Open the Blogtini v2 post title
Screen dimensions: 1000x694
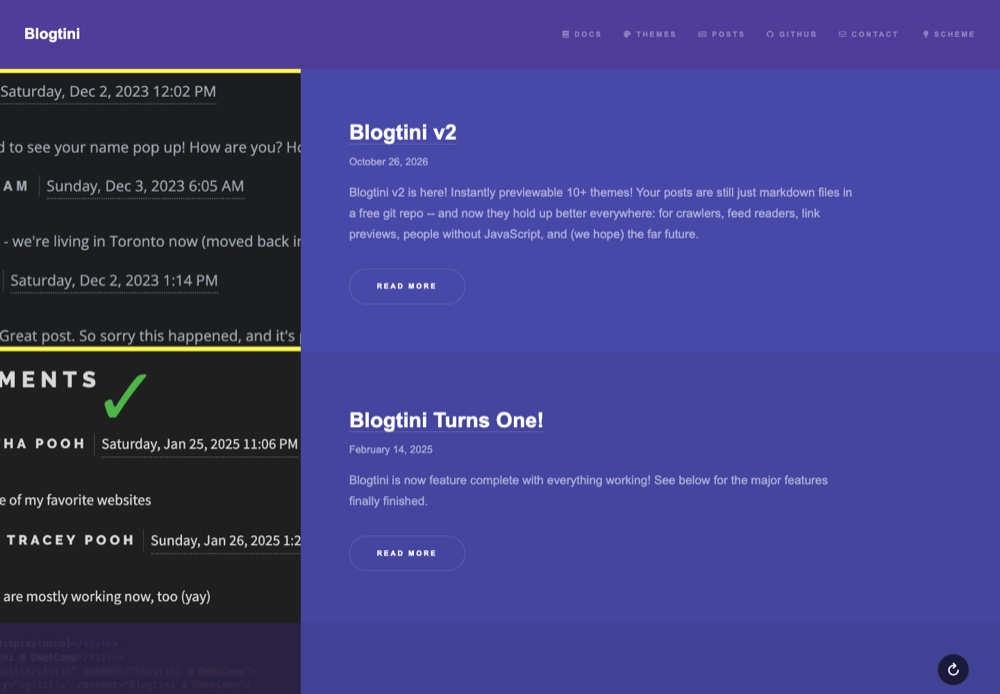click(402, 133)
